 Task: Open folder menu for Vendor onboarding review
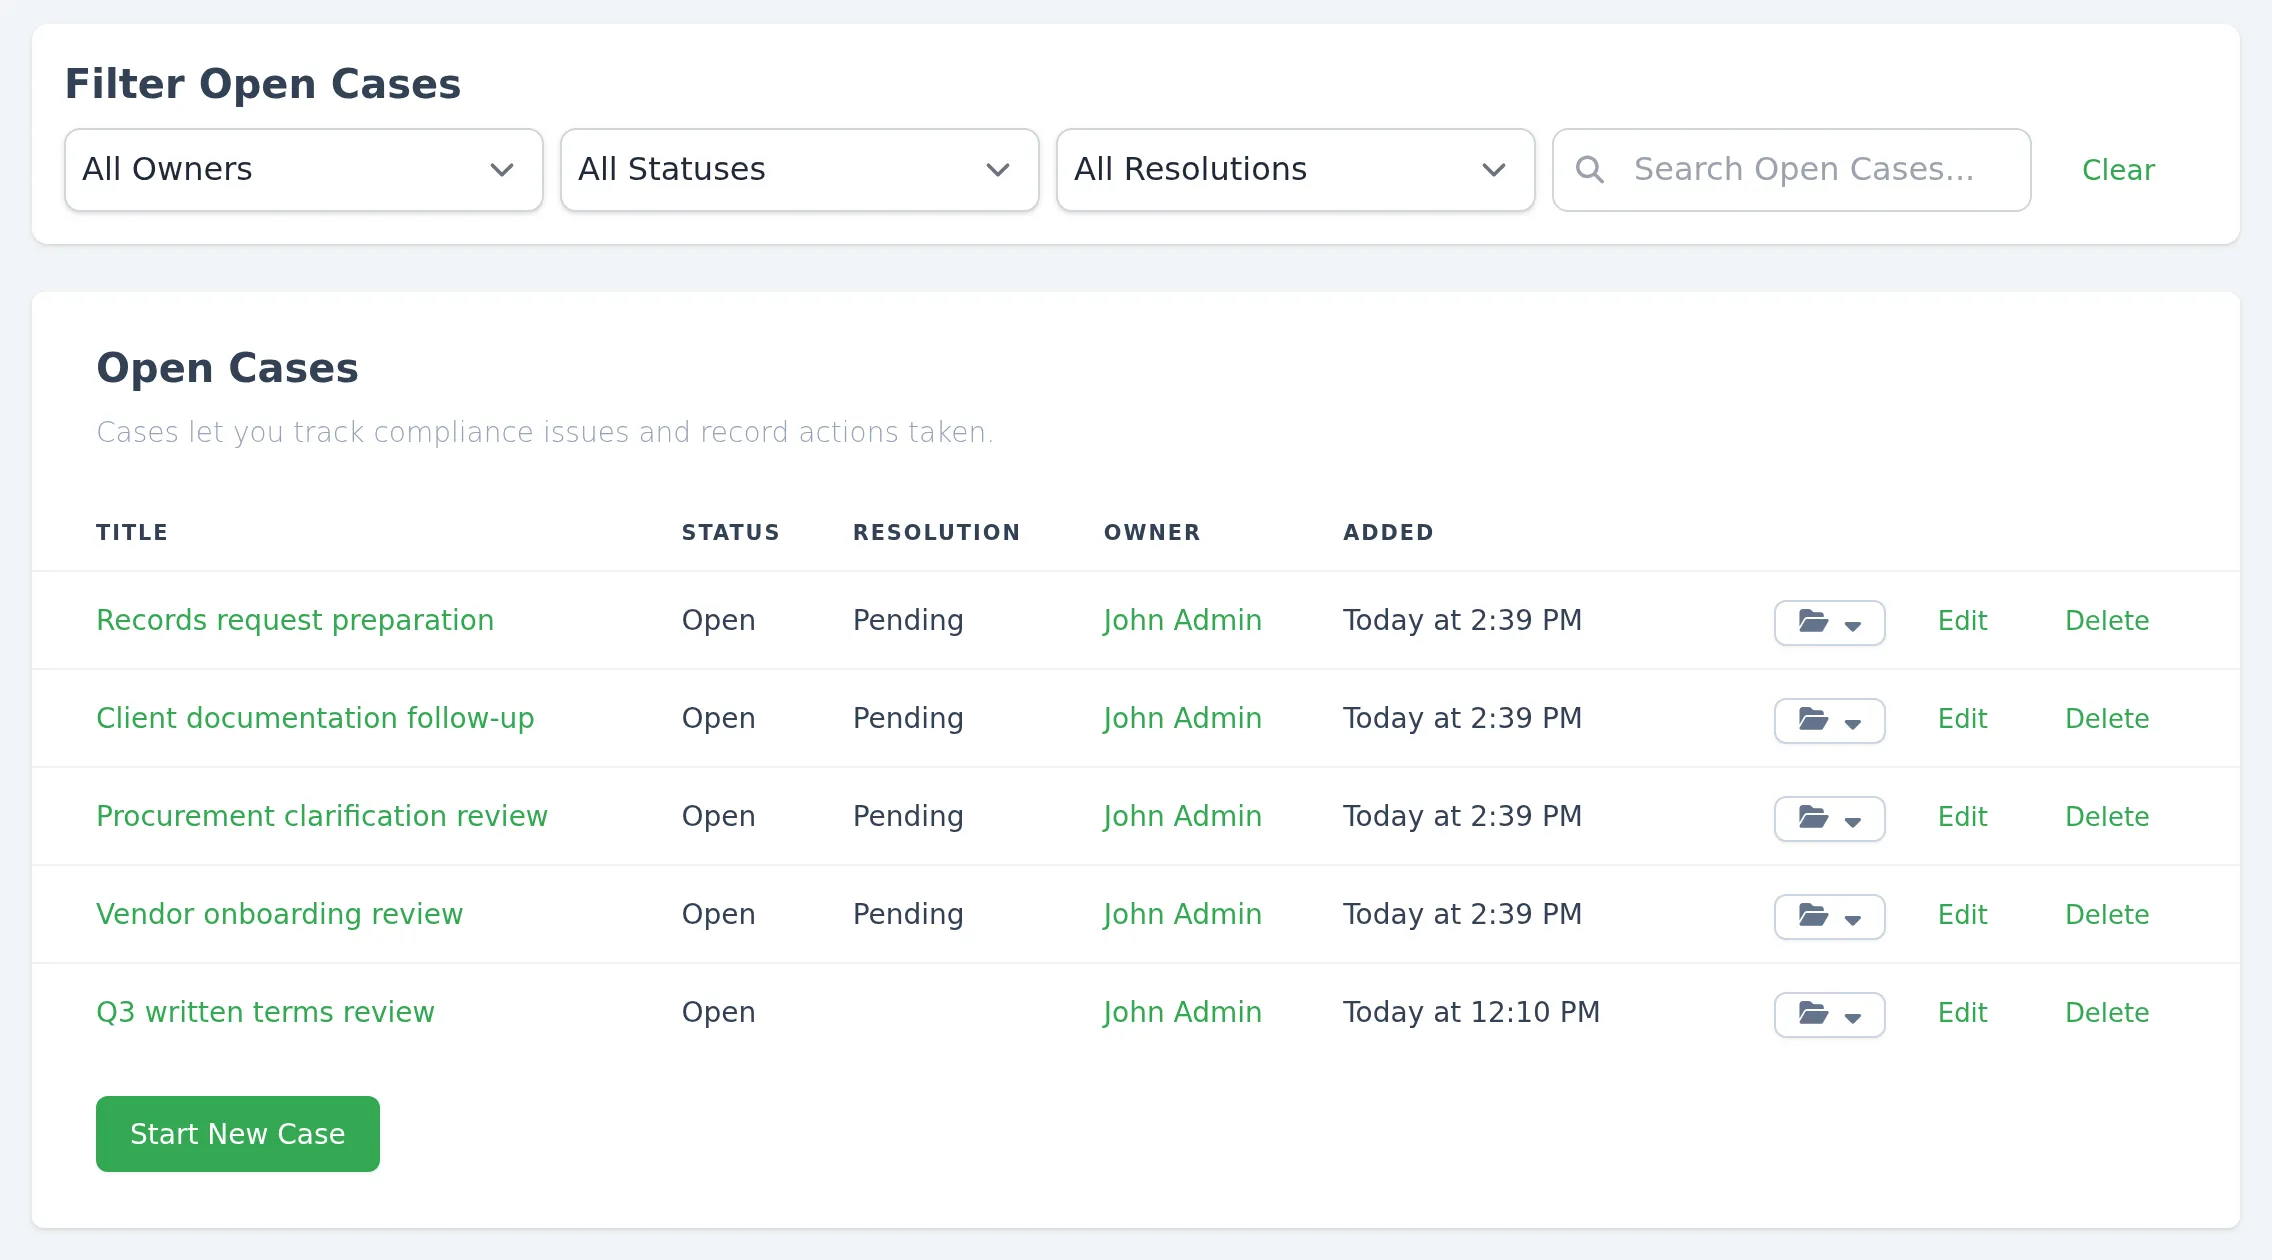point(1829,916)
